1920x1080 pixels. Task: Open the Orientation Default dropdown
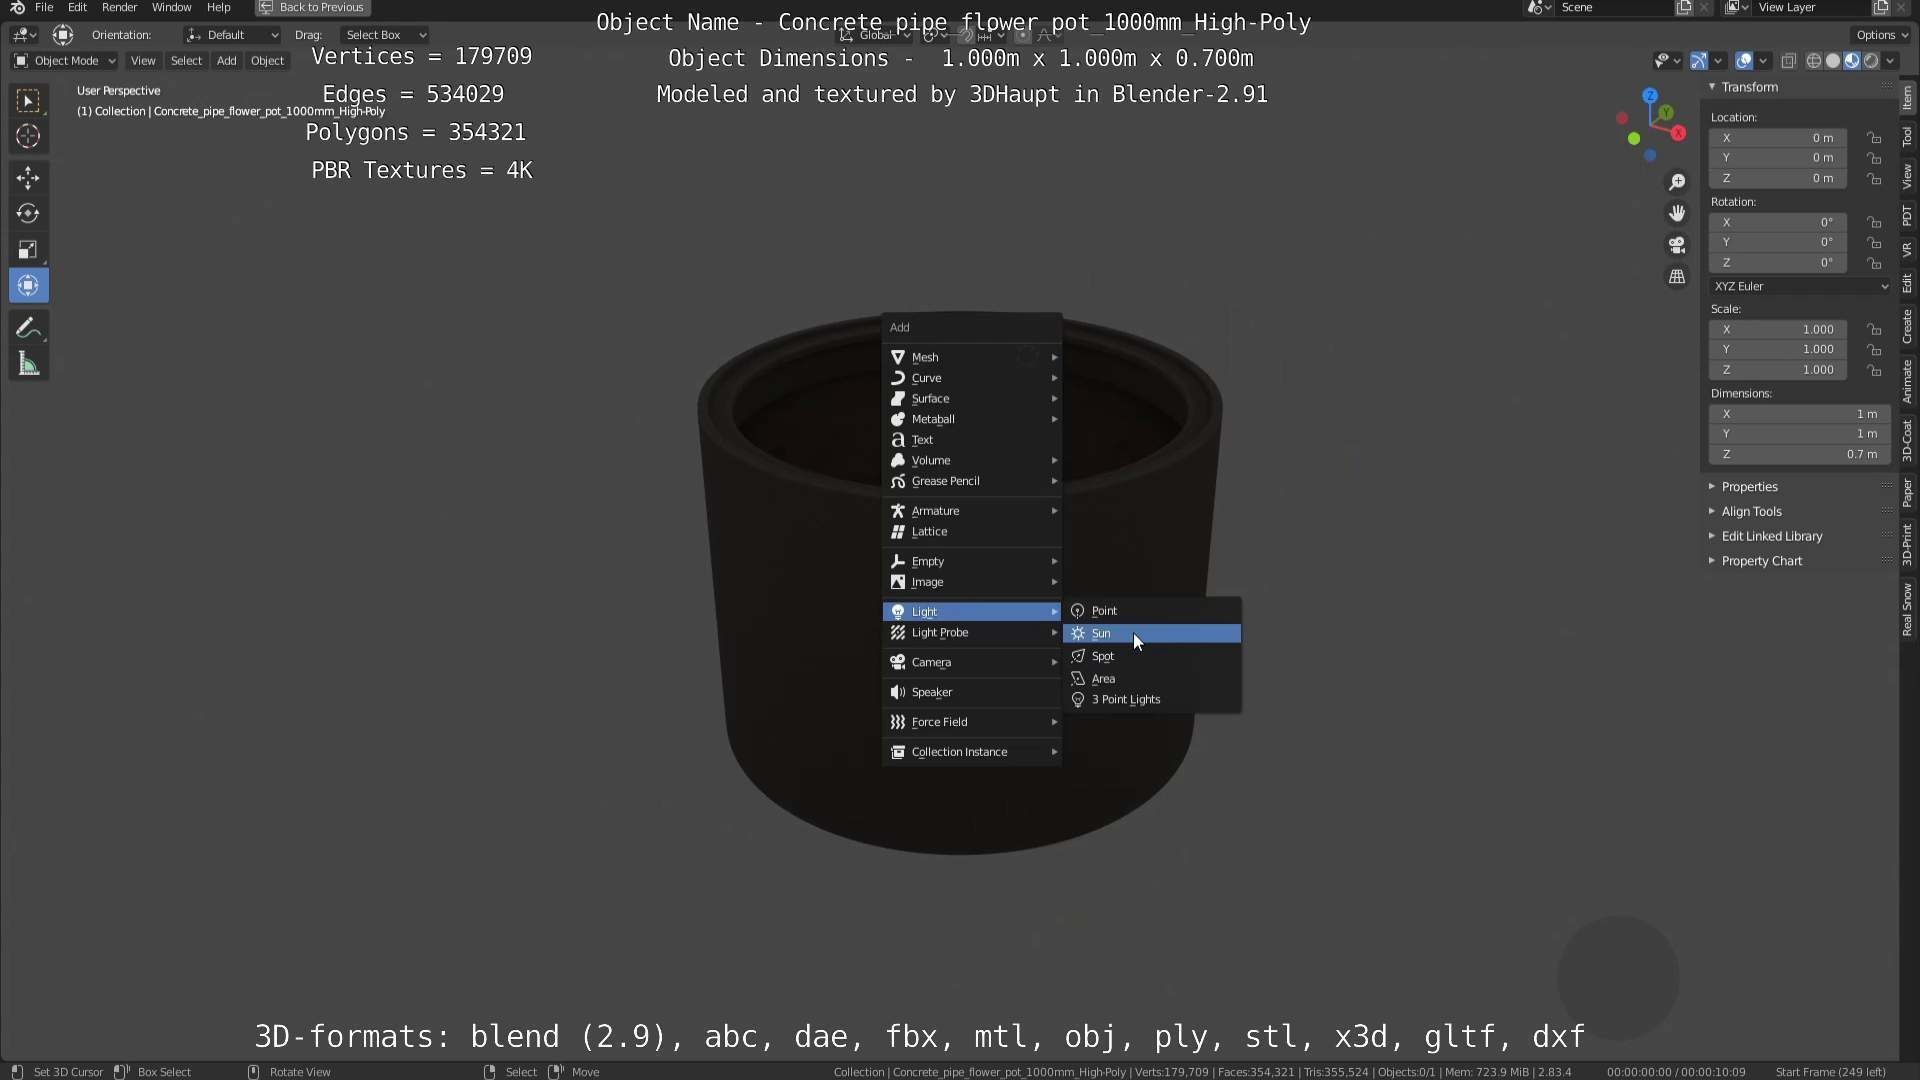[x=232, y=35]
